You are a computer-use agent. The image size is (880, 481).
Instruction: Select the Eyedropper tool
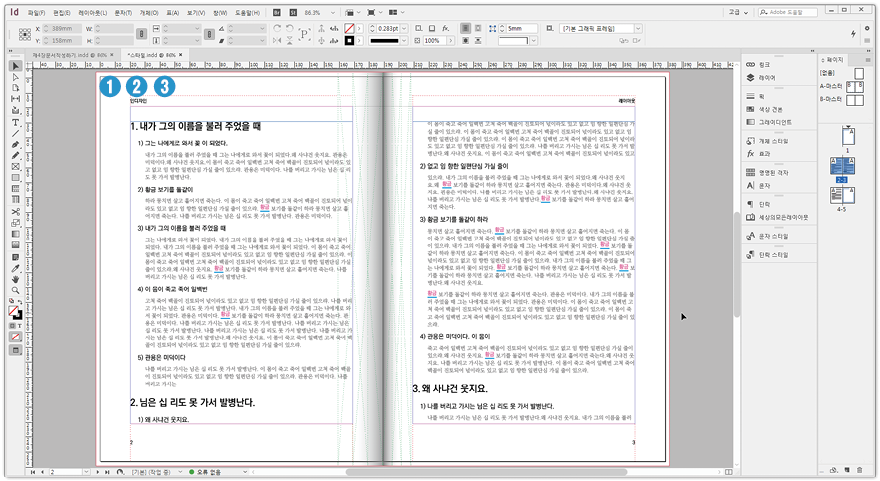coord(16,268)
